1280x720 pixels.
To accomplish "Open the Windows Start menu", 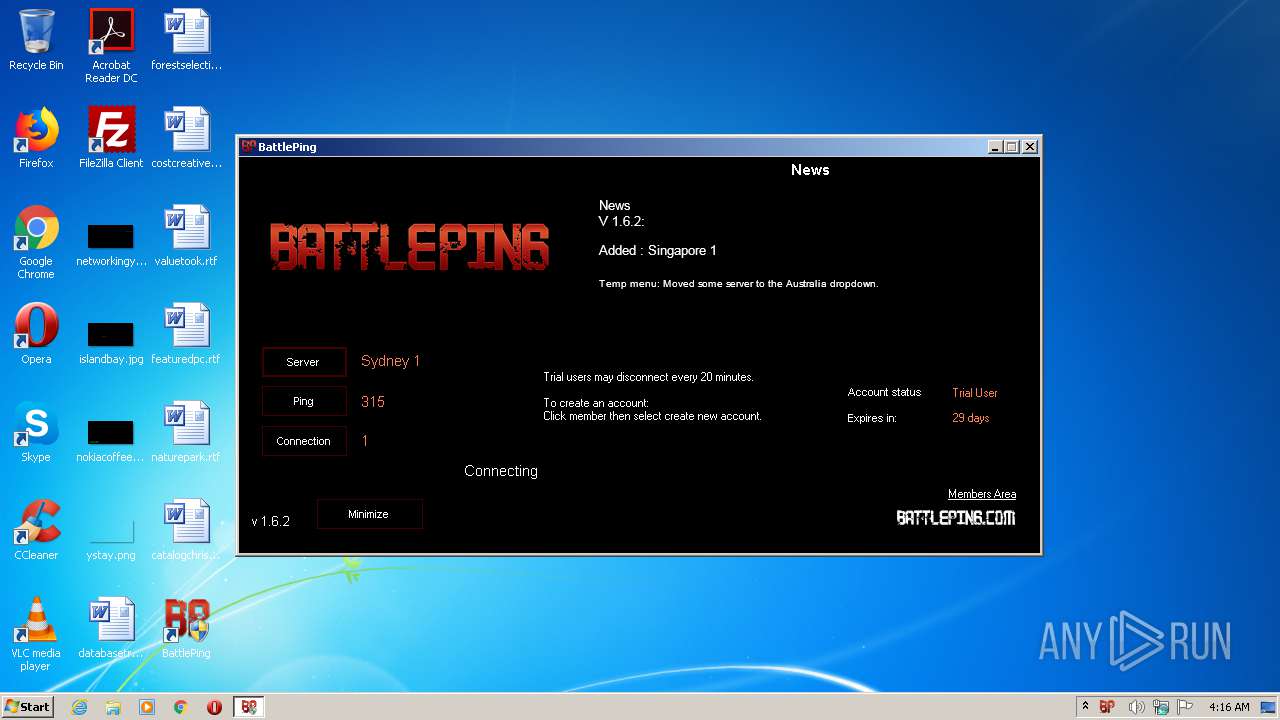I will 28,707.
